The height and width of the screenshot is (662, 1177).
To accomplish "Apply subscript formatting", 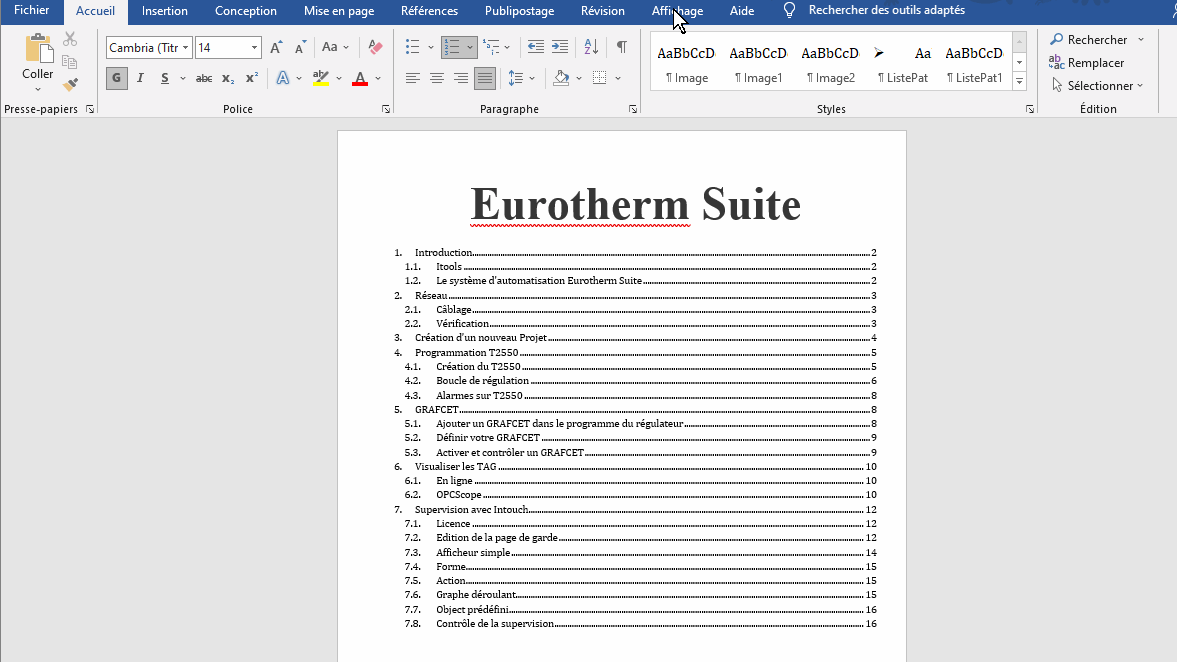I will tap(227, 78).
